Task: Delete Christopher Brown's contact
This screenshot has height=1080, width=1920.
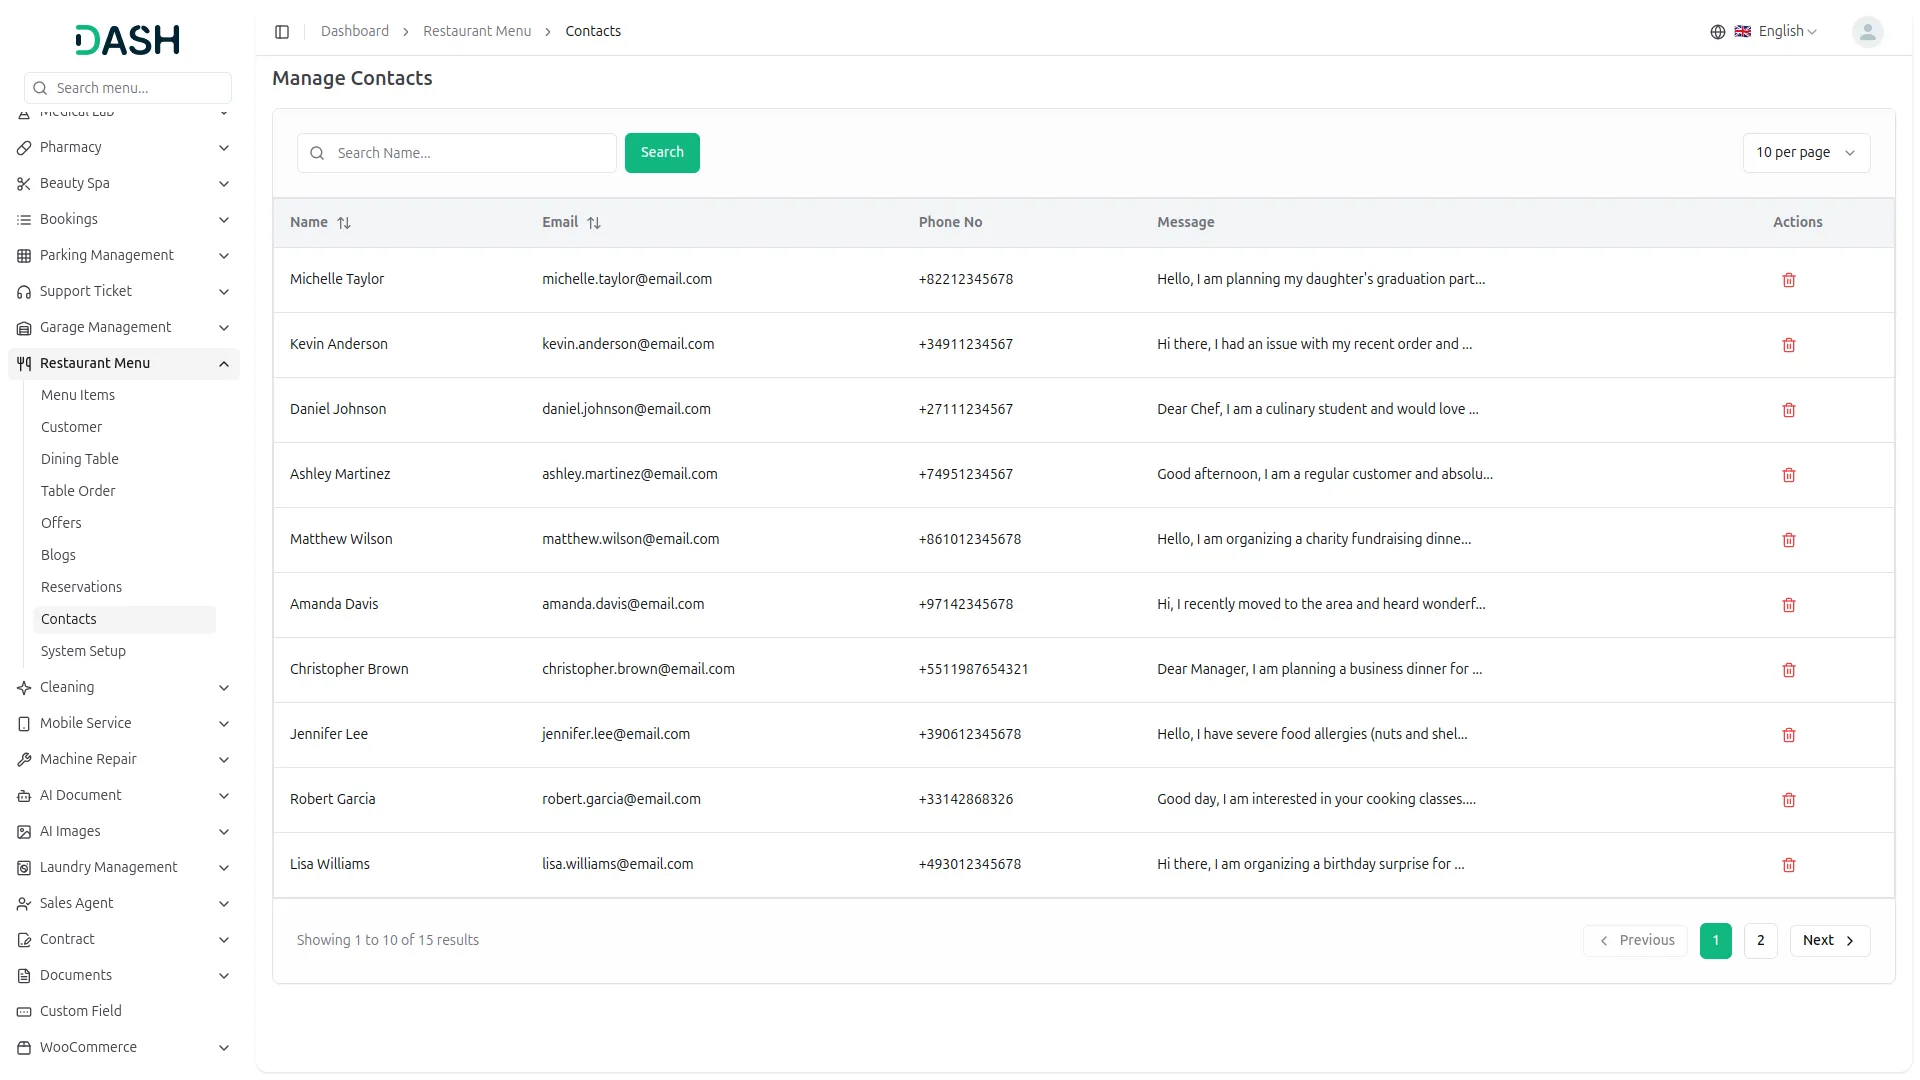Action: [1788, 670]
